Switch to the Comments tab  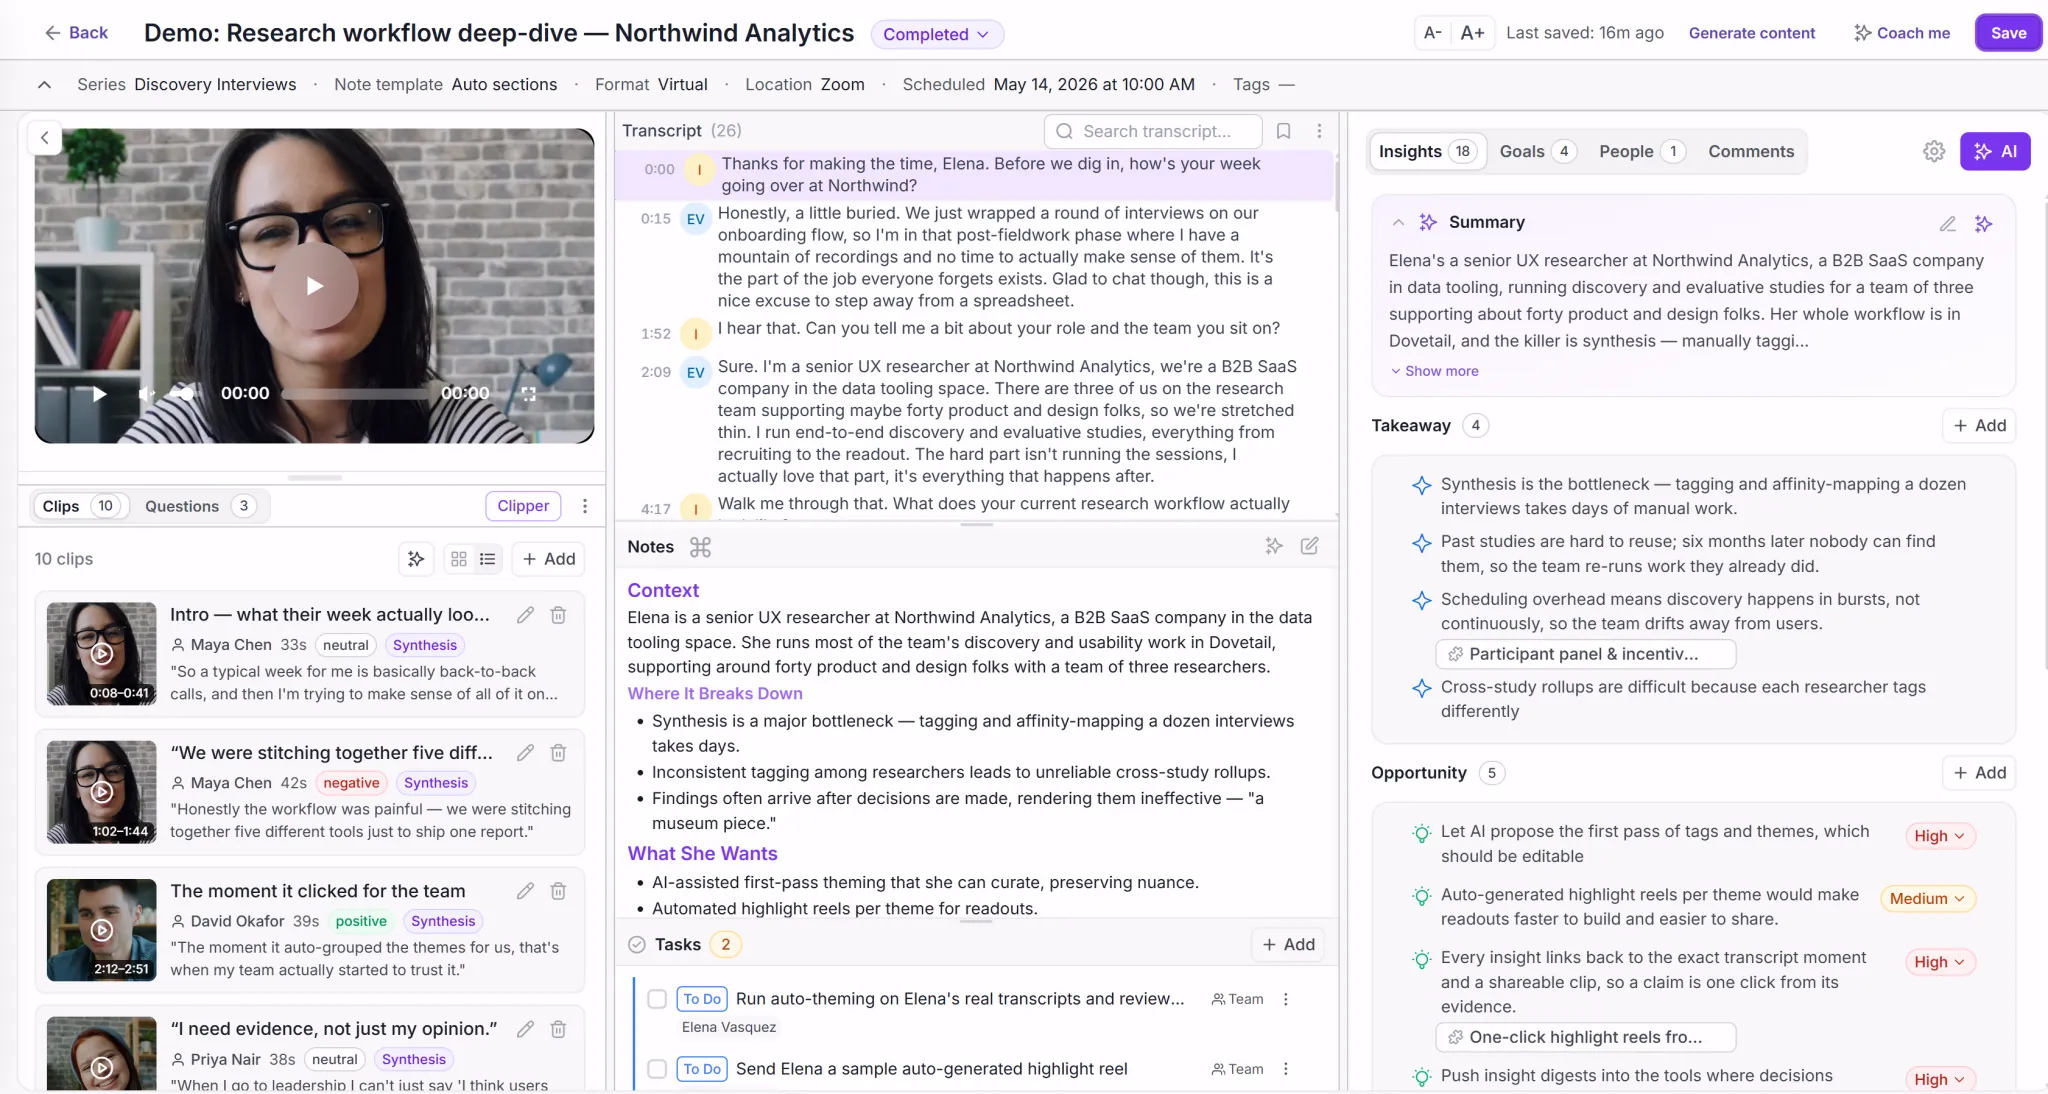(x=1751, y=151)
